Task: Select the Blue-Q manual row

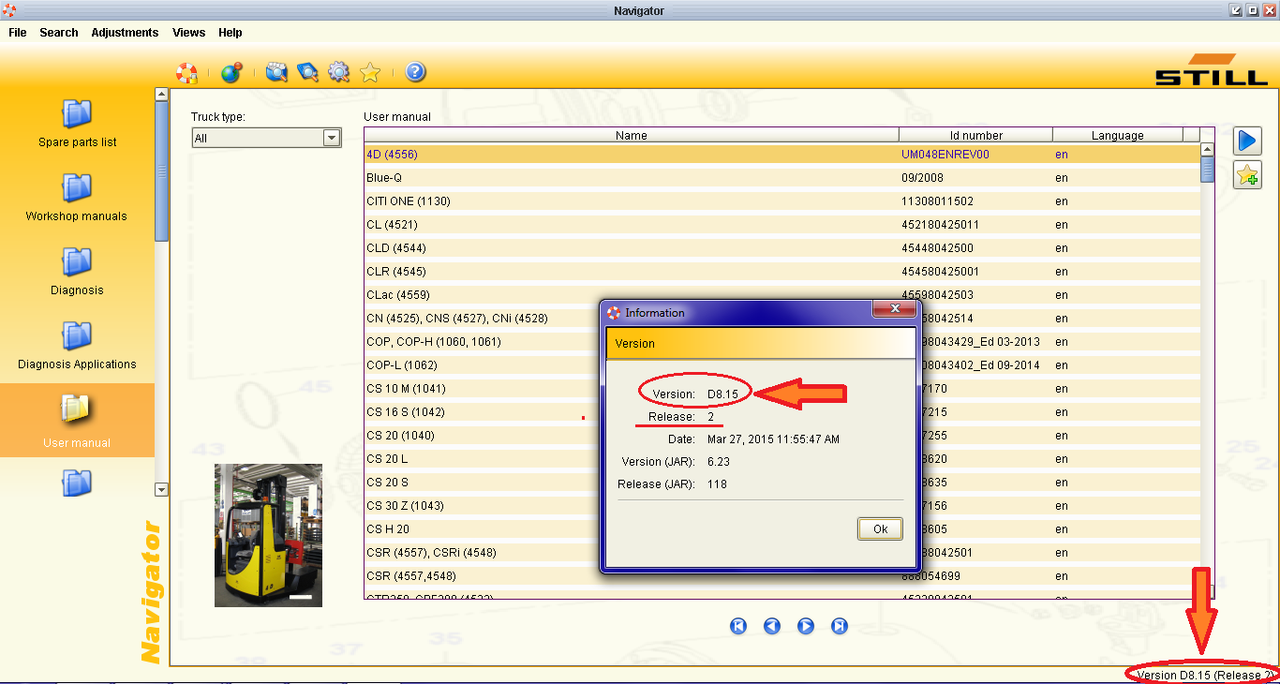Action: (782, 178)
